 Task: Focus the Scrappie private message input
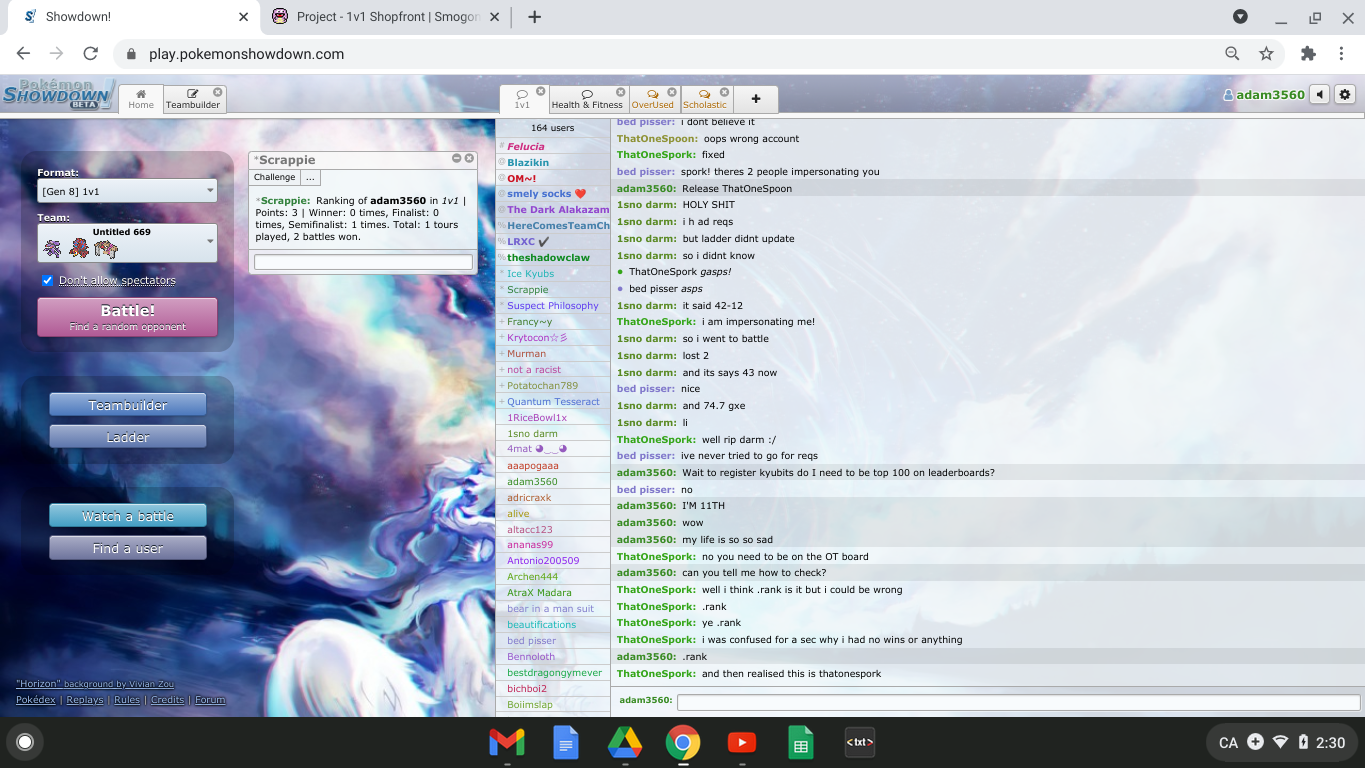click(x=363, y=262)
